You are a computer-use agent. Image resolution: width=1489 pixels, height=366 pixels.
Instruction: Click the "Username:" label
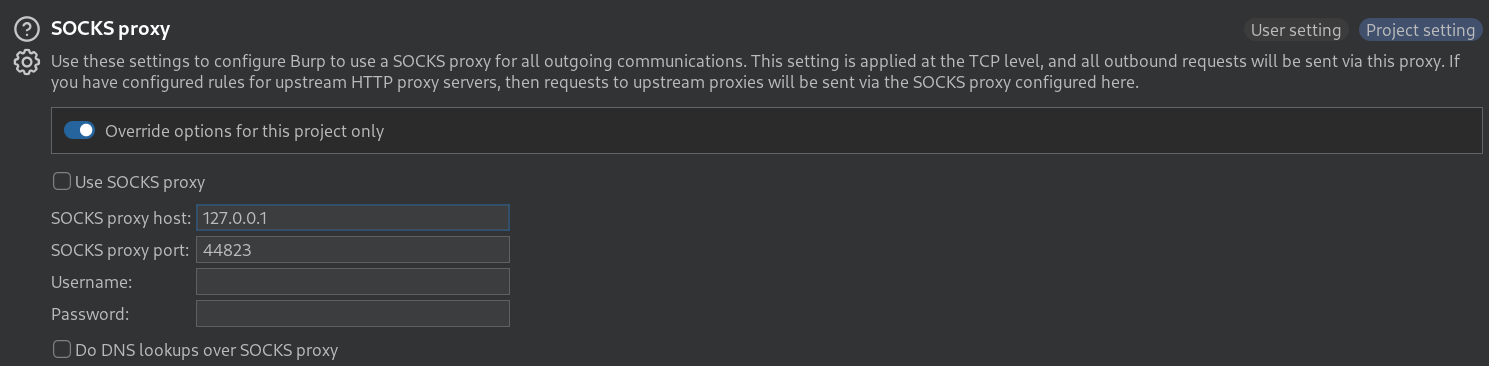coord(91,282)
